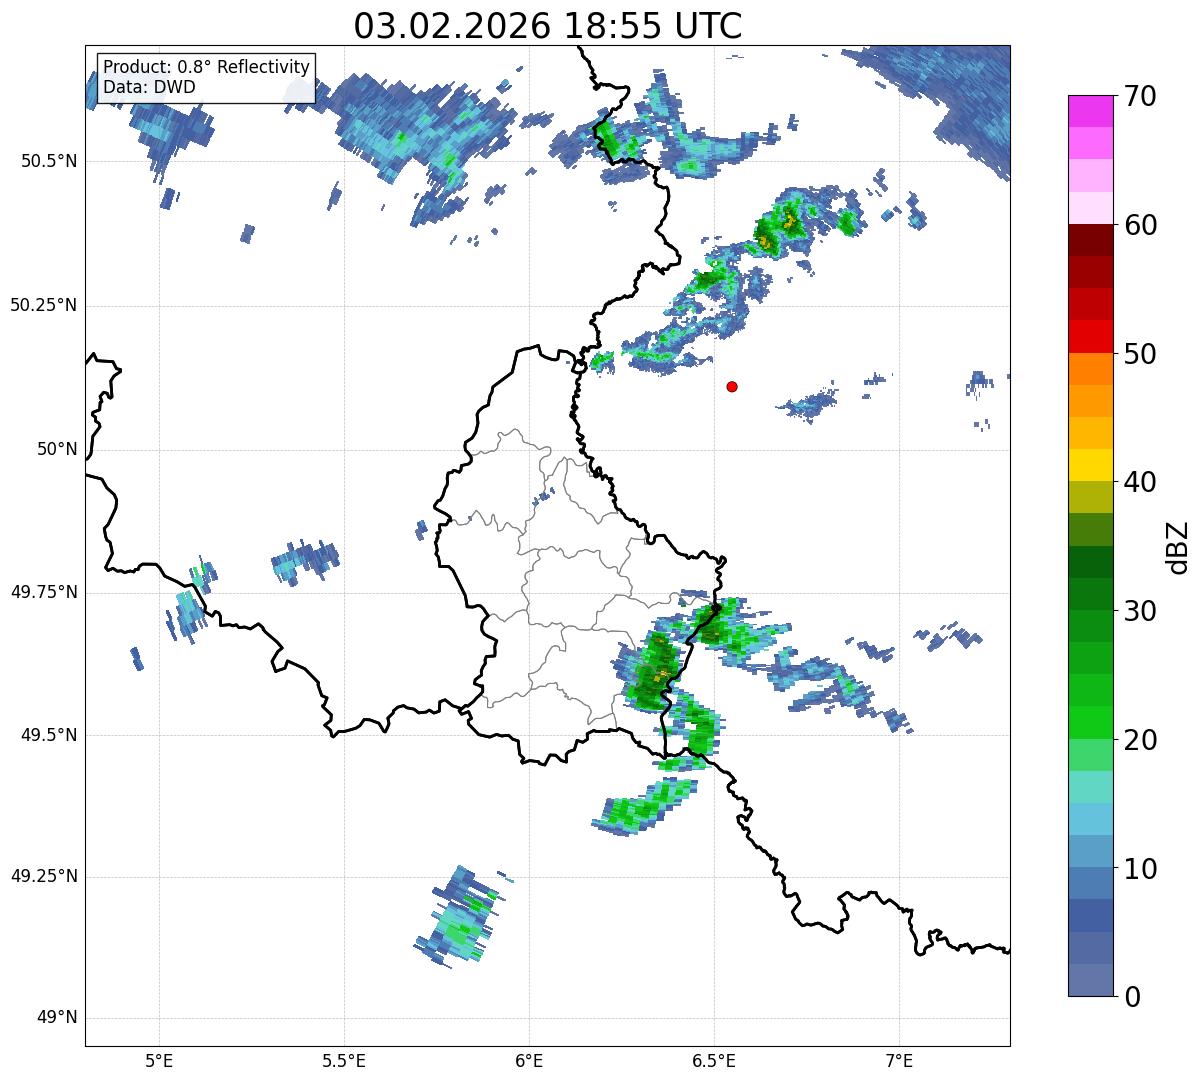Image resolution: width=1202 pixels, height=1081 pixels.
Task: Click the dBZ colorbar axis label
Action: click(x=1179, y=546)
